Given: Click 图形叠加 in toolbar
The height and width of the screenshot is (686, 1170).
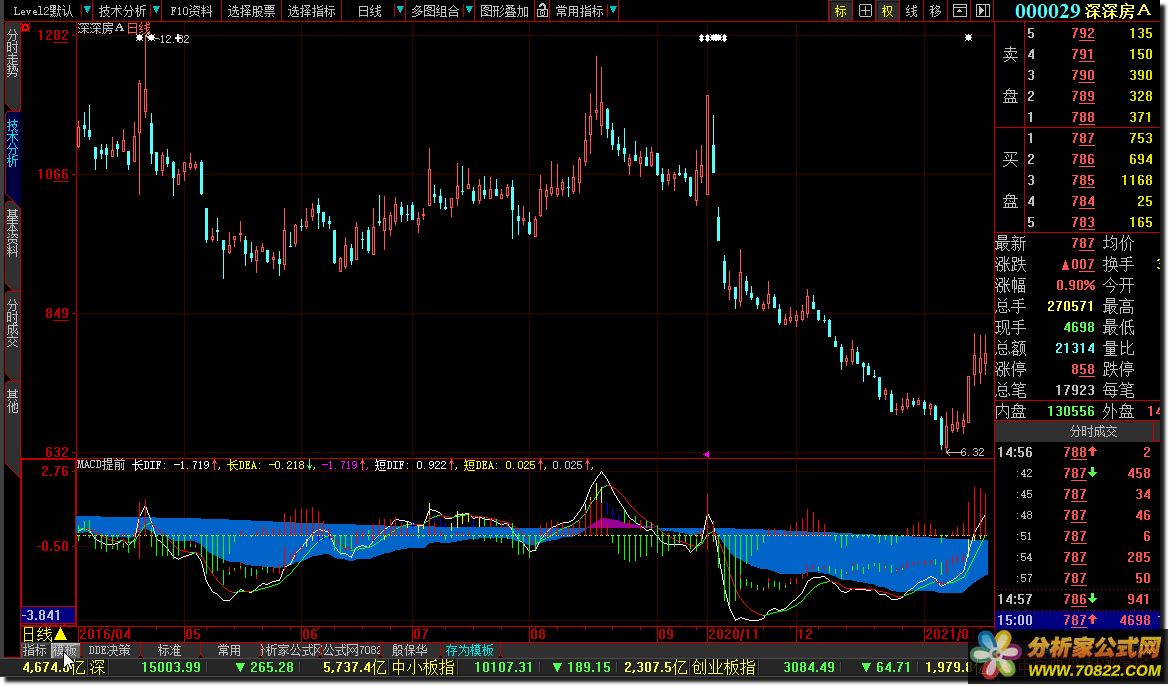Looking at the screenshot, I should click(x=504, y=10).
